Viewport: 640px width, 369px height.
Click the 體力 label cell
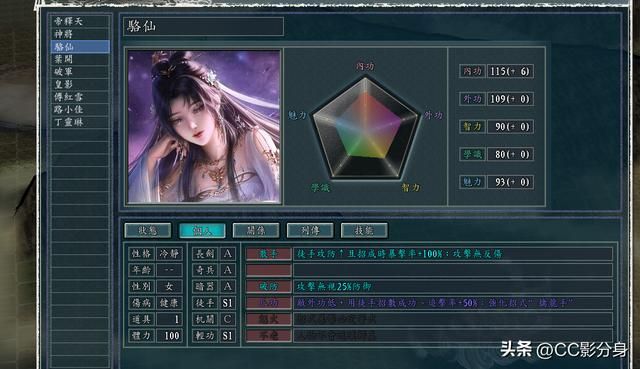point(141,336)
